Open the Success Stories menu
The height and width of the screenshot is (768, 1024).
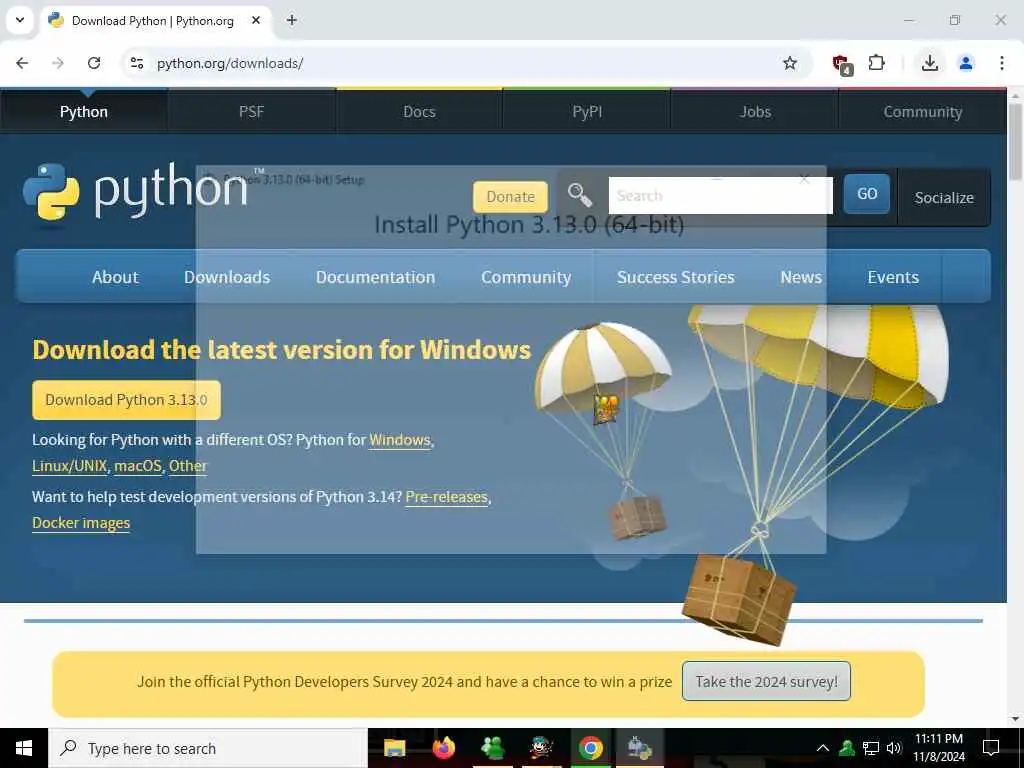click(x=675, y=277)
